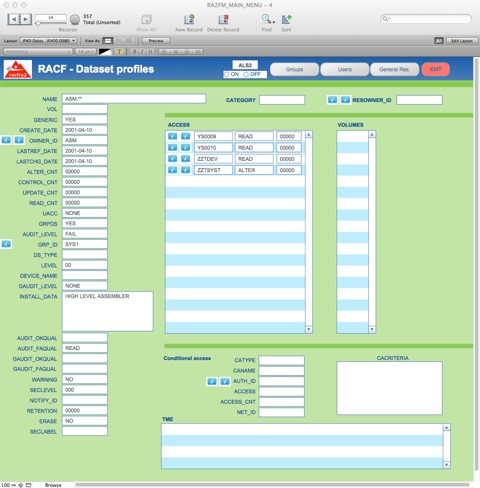The height and width of the screenshot is (488, 480).
Task: Click CREATE_DATE value 2001-04-10
Action: (85, 130)
